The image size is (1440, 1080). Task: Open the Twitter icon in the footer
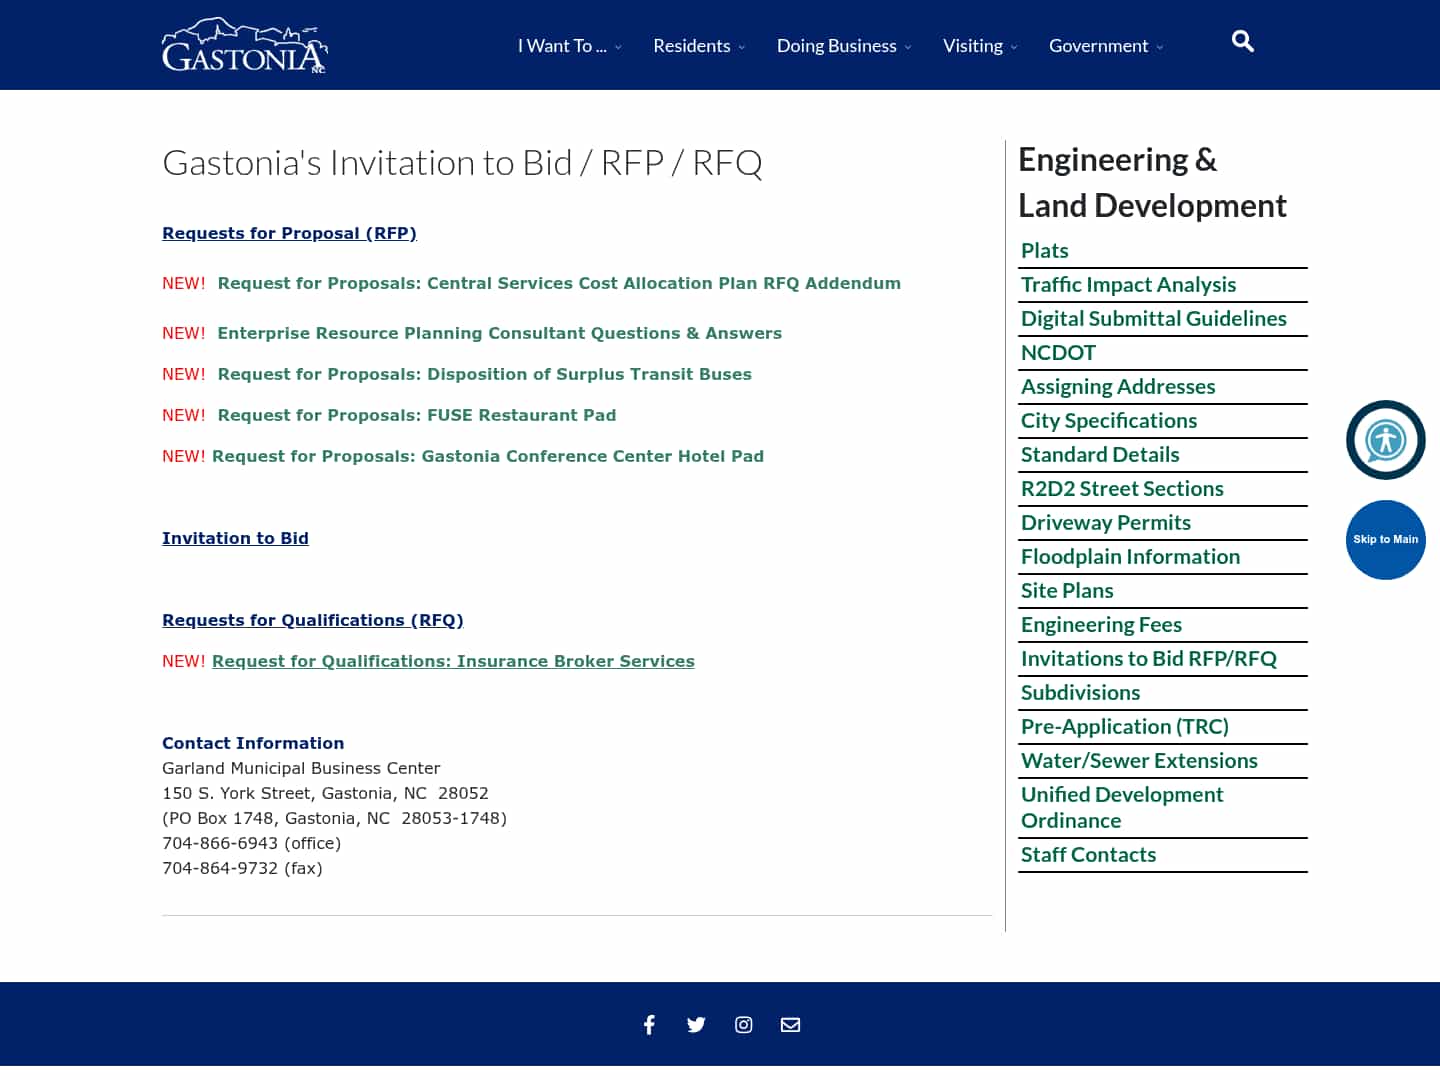(x=696, y=1024)
